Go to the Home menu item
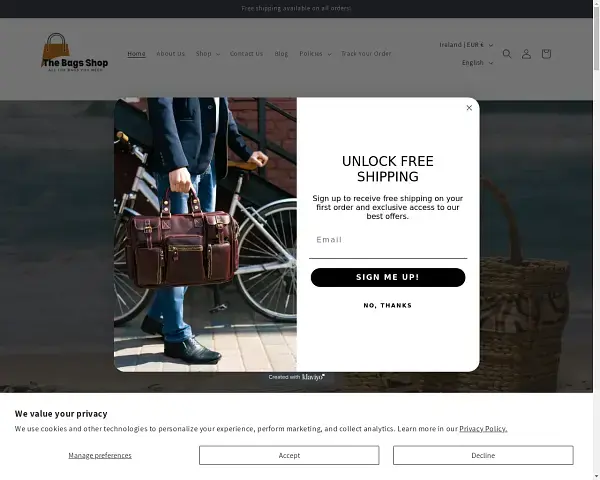 [136, 54]
